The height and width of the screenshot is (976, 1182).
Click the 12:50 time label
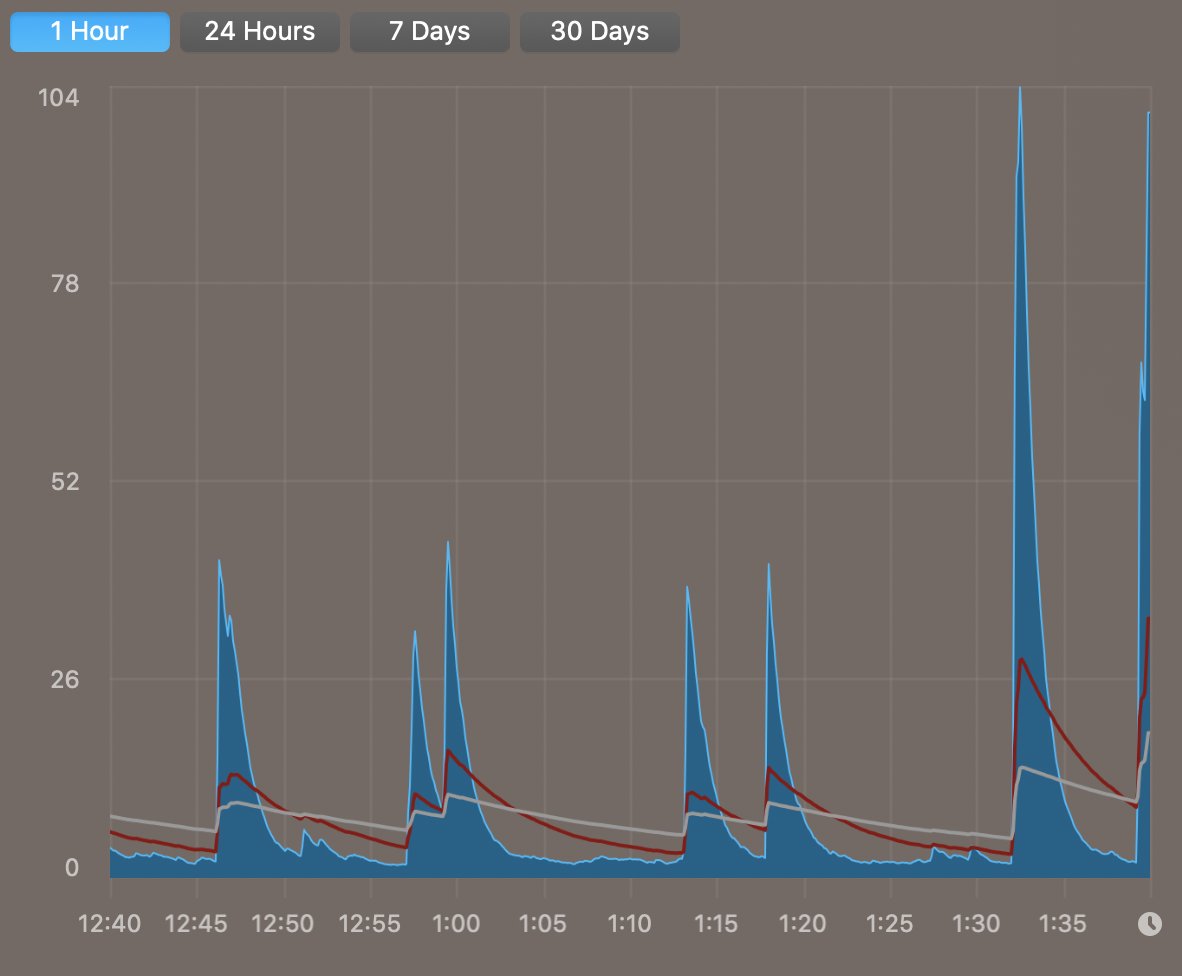pos(283,923)
